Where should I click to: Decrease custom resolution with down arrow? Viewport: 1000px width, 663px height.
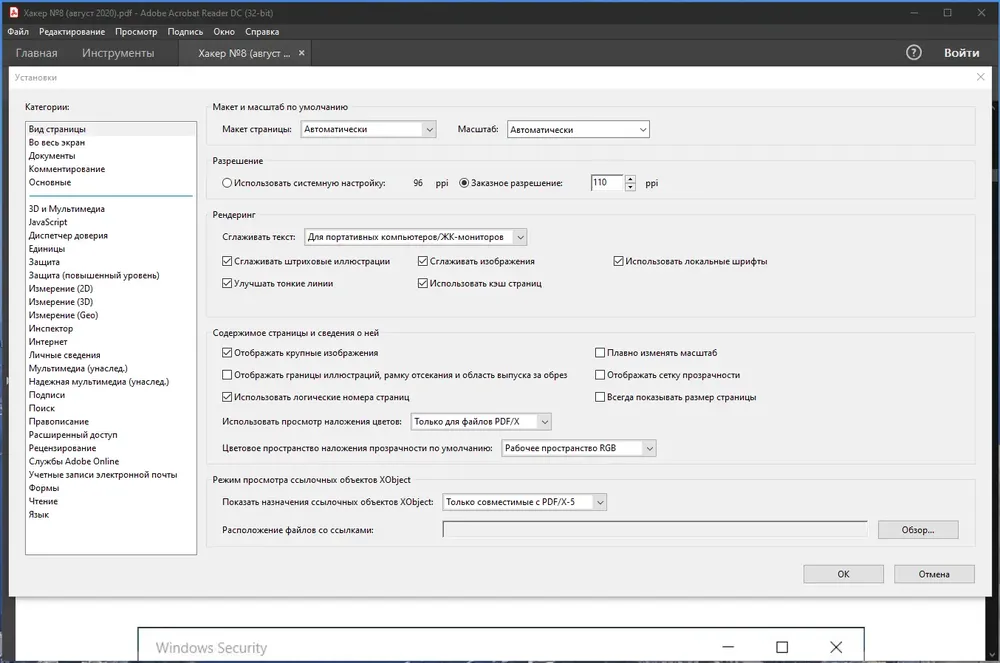pyautogui.click(x=630, y=187)
